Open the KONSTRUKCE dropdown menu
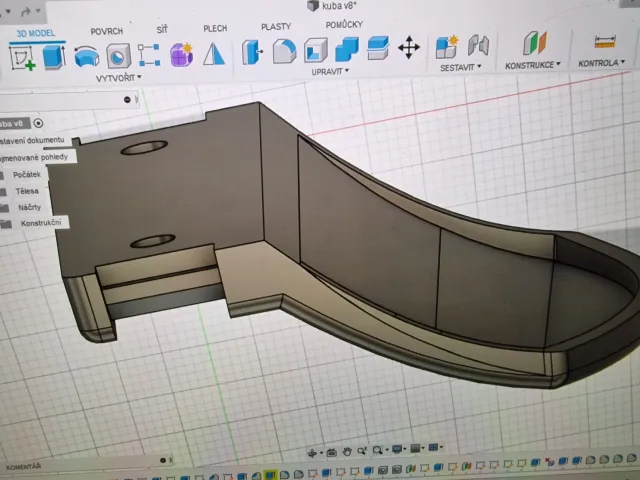This screenshot has width=640, height=480. (x=533, y=65)
